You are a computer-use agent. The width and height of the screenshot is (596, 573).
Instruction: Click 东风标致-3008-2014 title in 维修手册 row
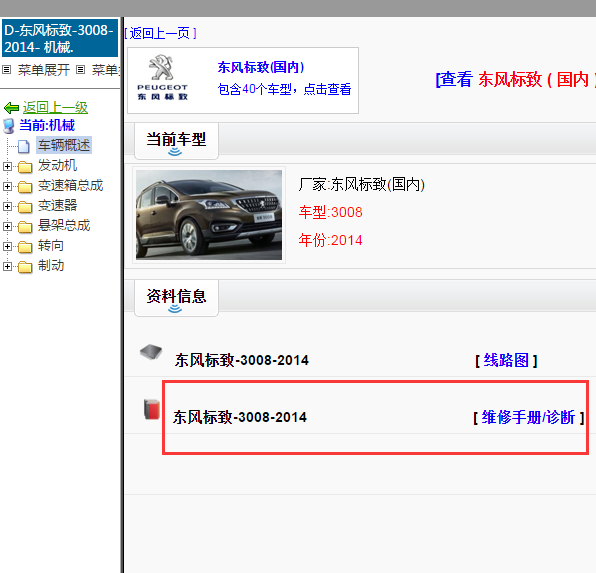240,417
